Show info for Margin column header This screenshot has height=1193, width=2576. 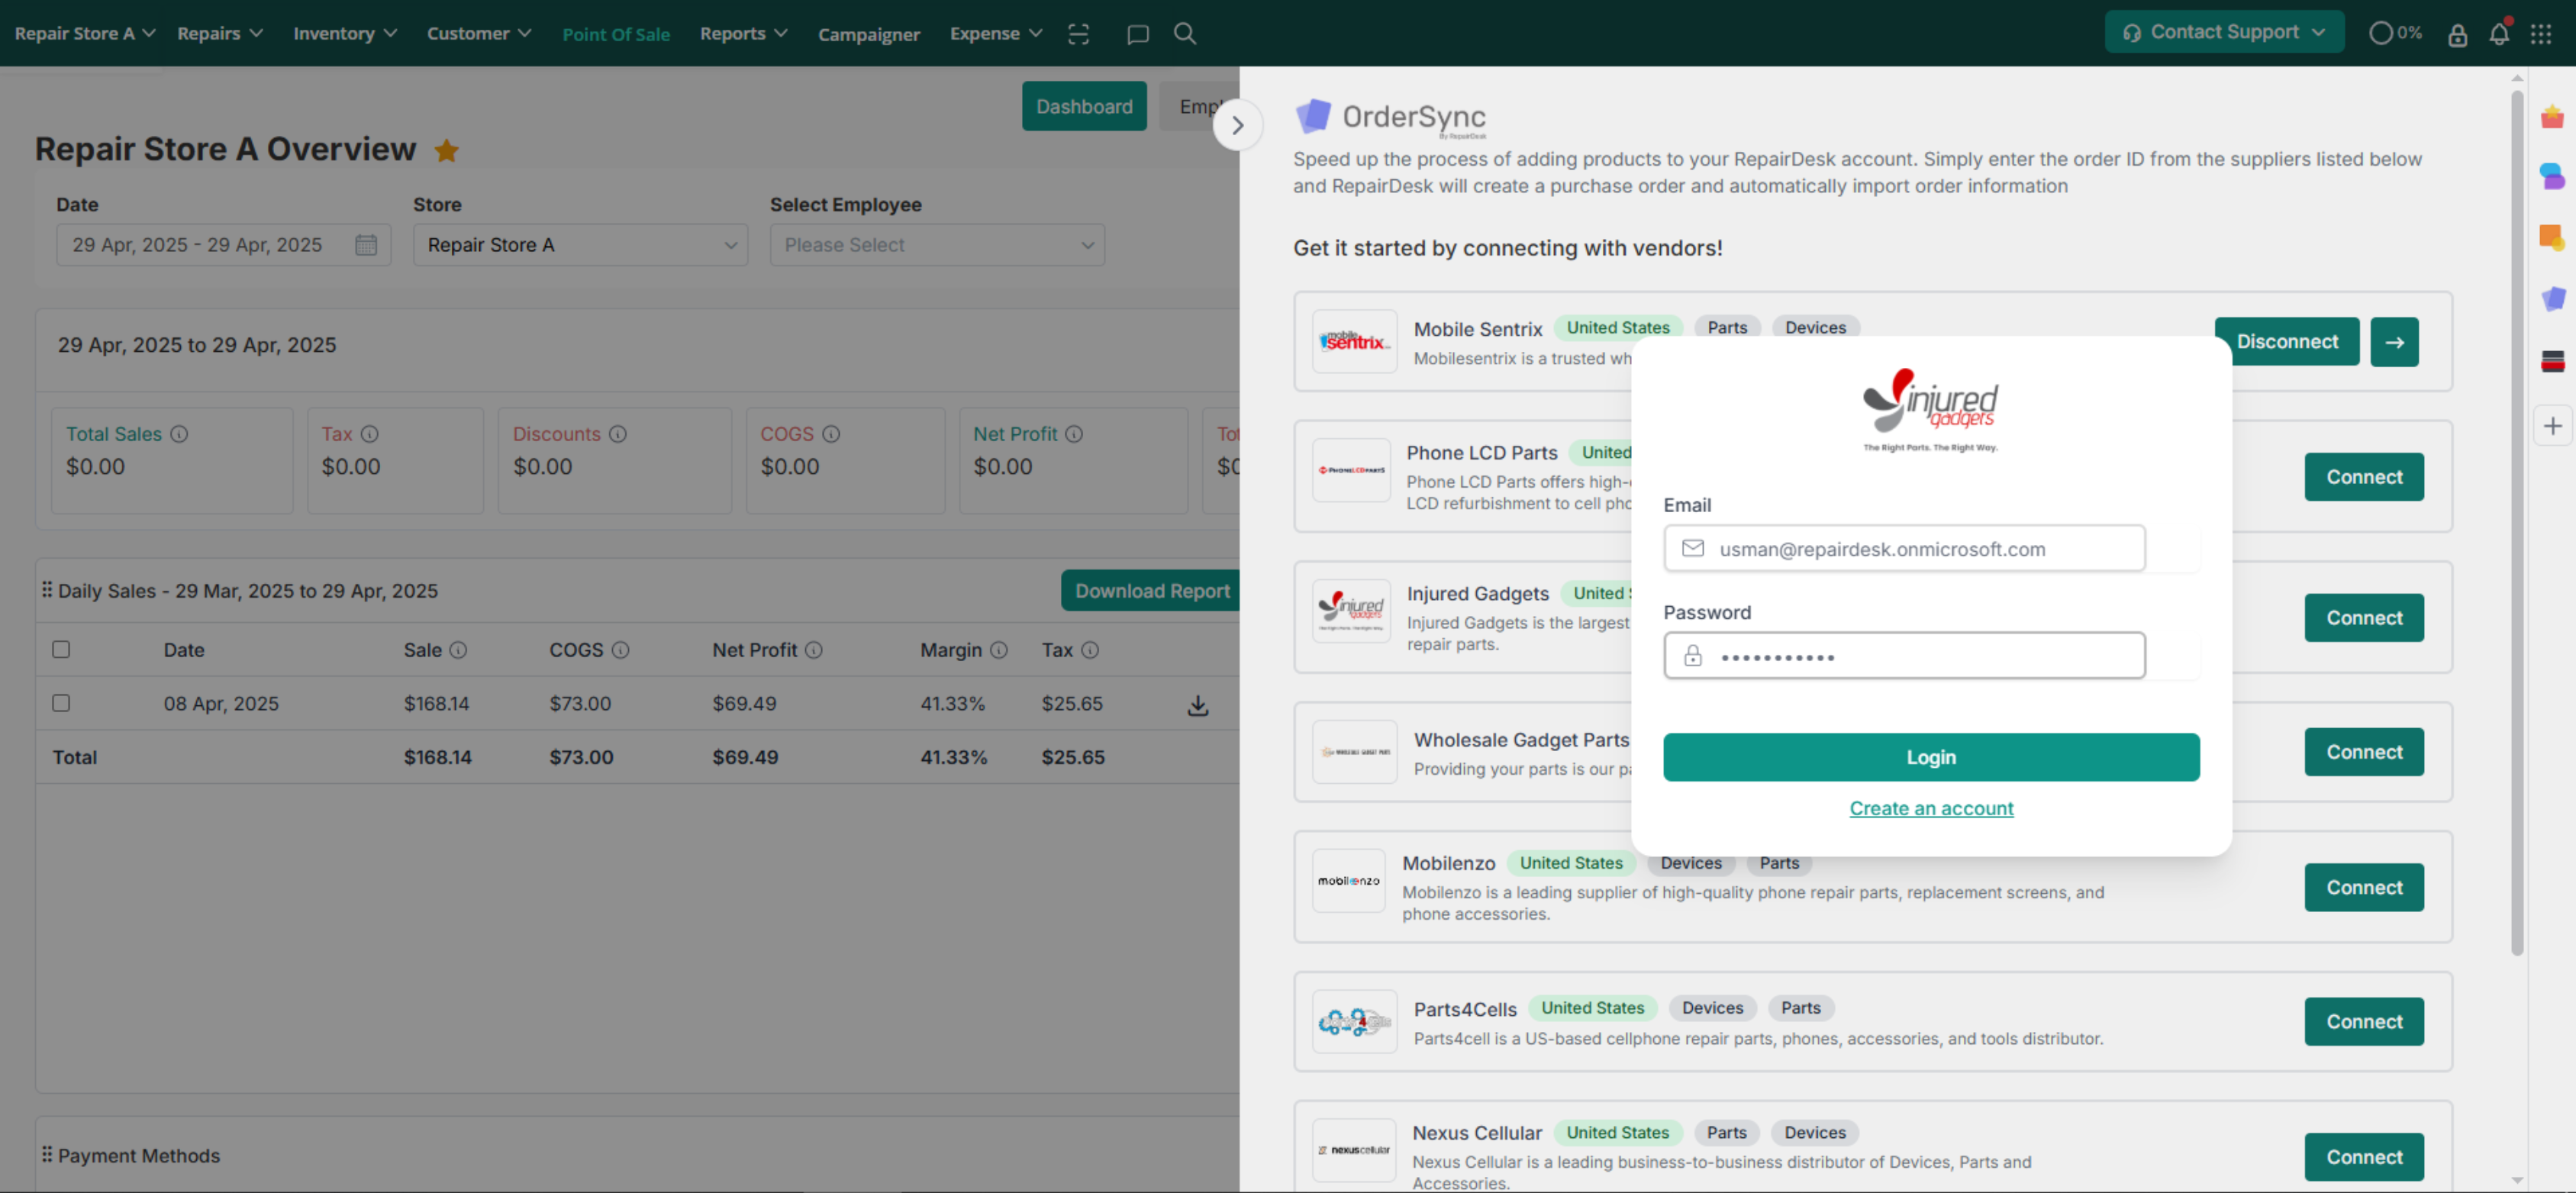coord(999,650)
